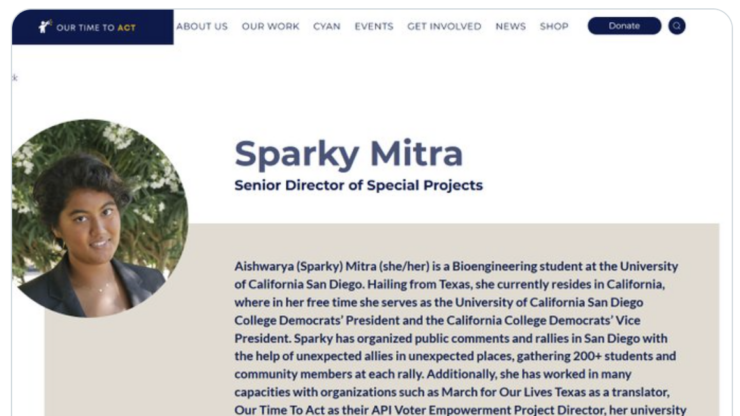Go to the CYAN page

[x=326, y=27]
